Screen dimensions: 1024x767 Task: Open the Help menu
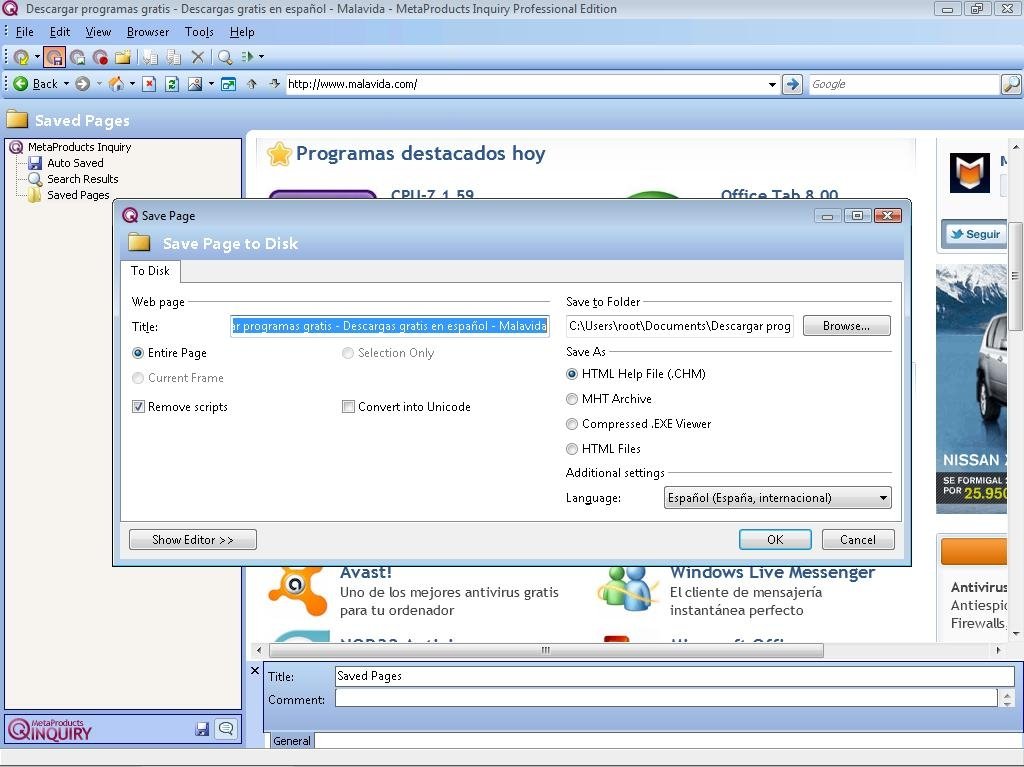[242, 32]
